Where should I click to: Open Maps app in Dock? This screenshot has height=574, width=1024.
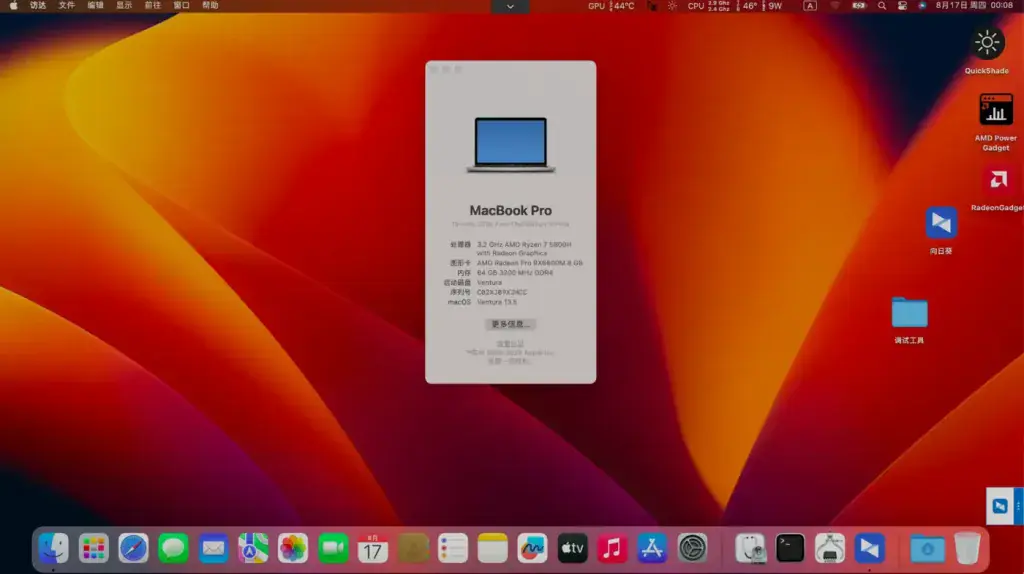(x=253, y=548)
